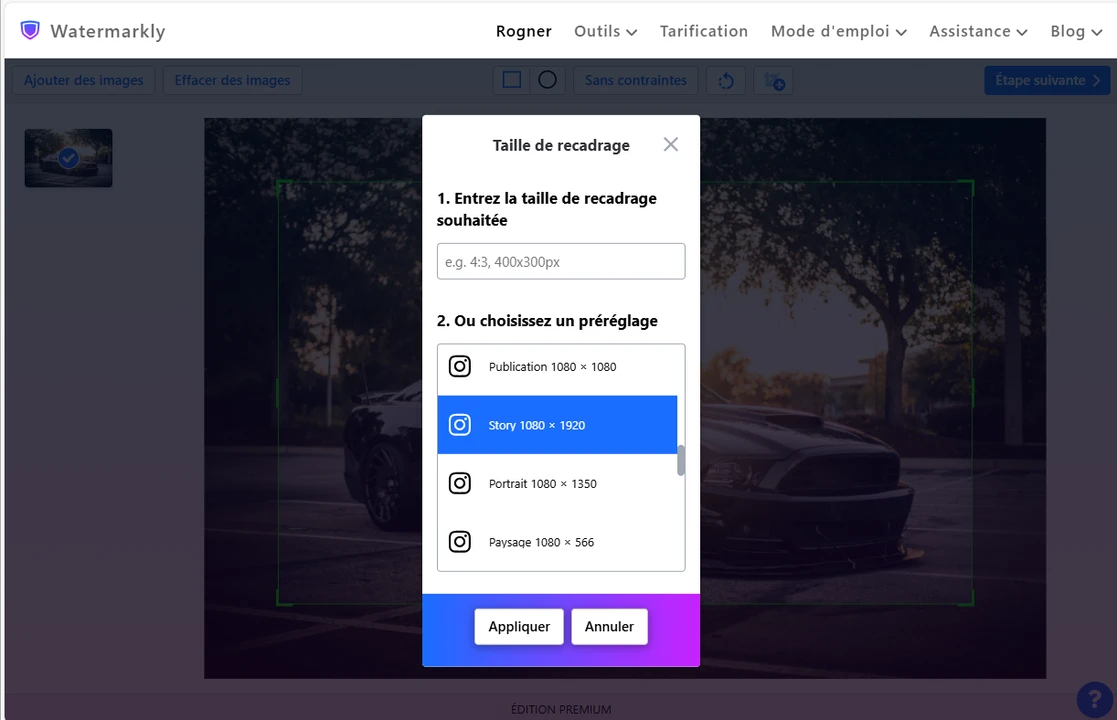This screenshot has width=1117, height=720.
Task: Expand the Blog dropdown menu
Action: [x=1076, y=31]
